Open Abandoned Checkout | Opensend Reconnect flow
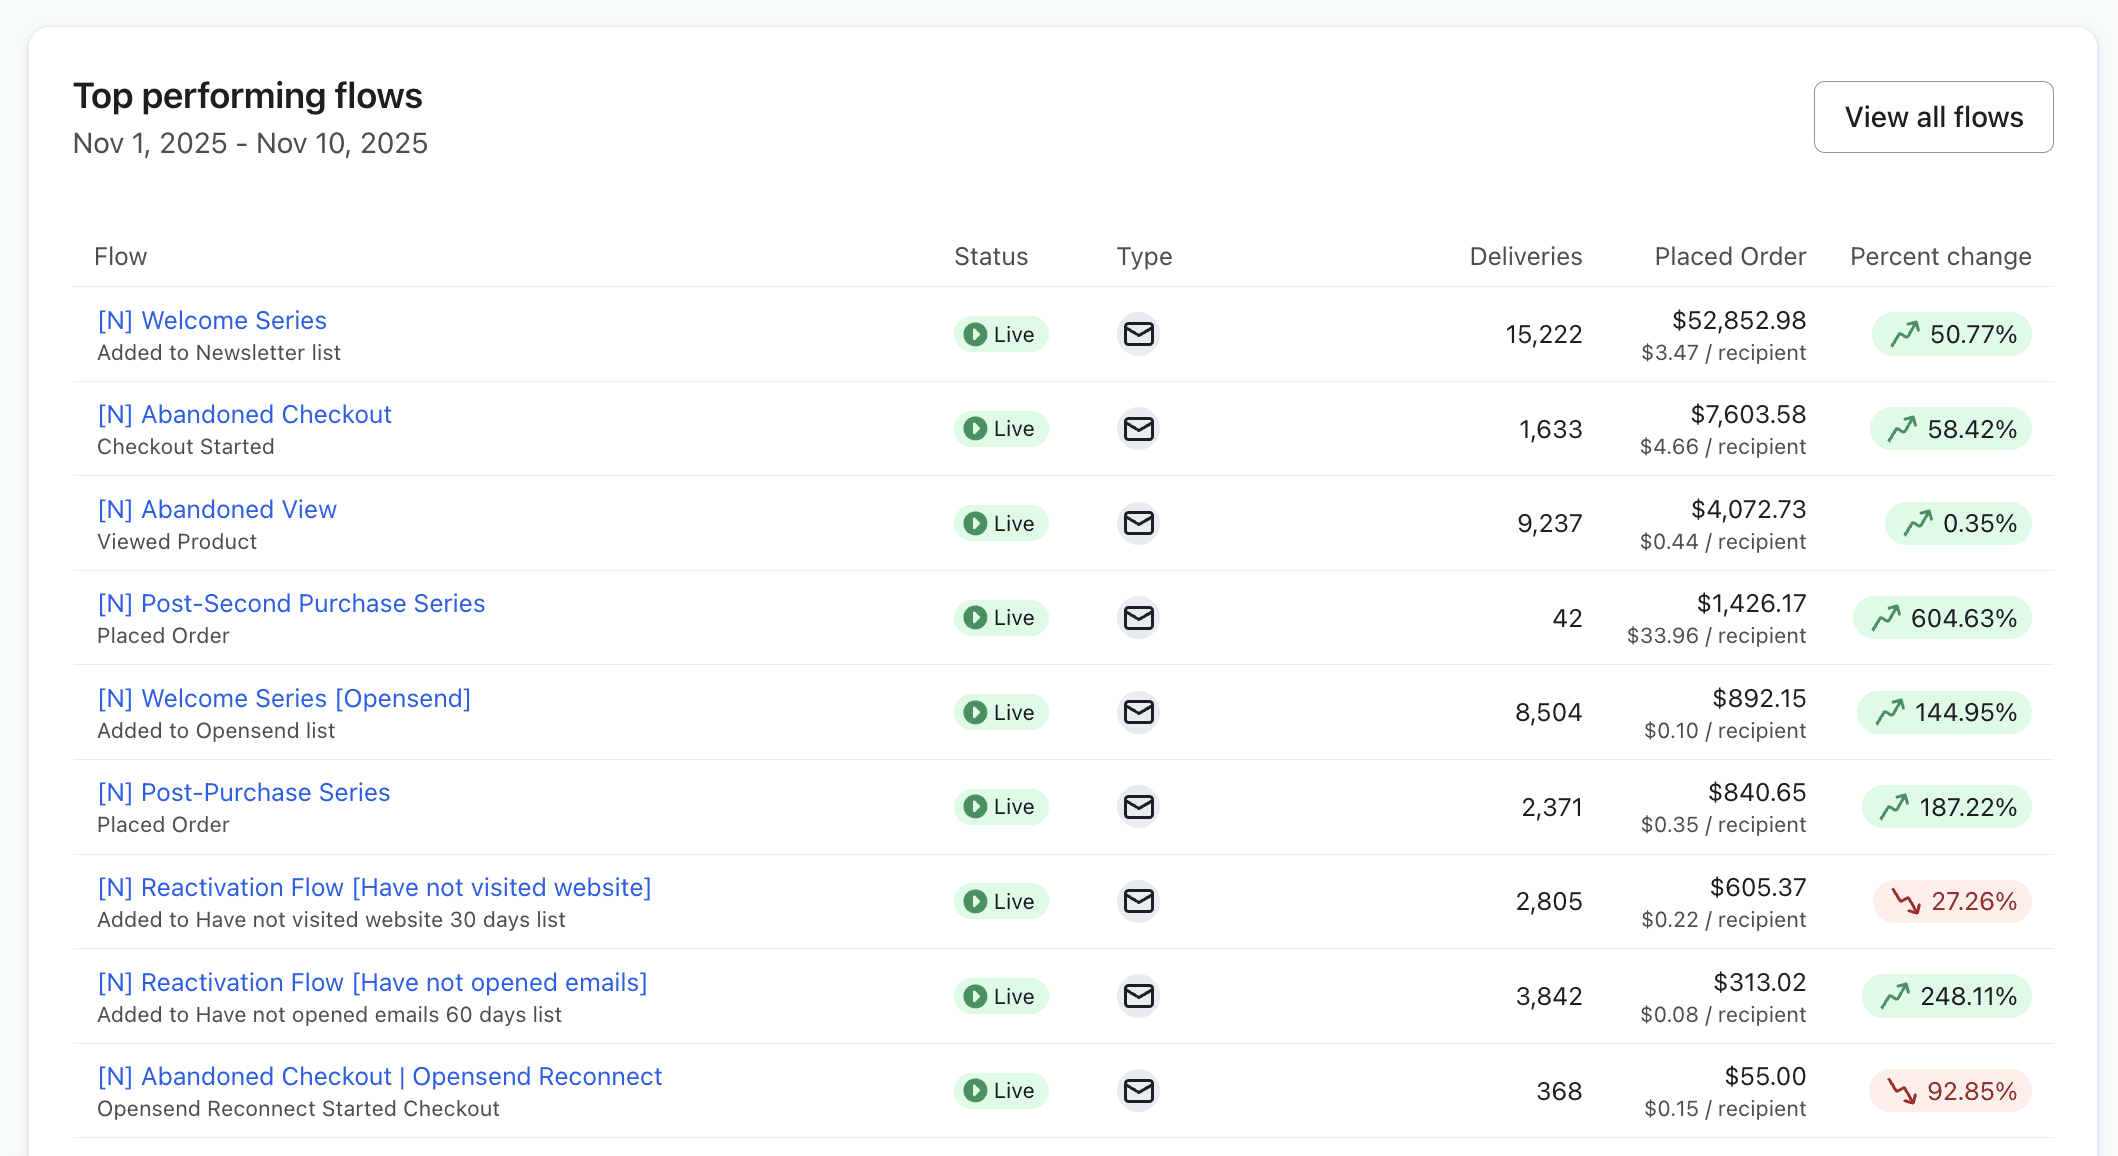Image resolution: width=2118 pixels, height=1156 pixels. pos(380,1077)
